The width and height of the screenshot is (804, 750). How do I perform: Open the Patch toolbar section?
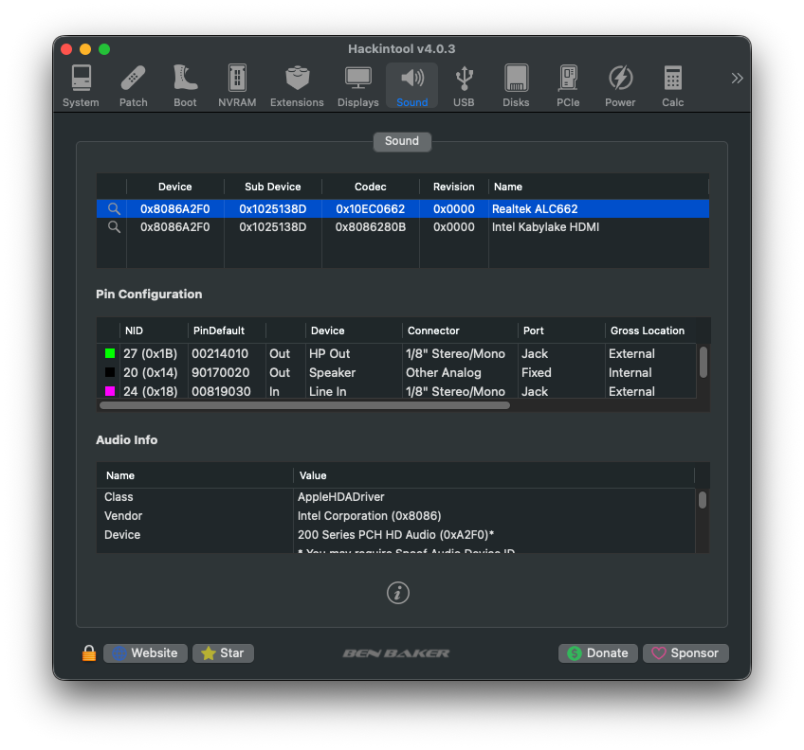(133, 86)
